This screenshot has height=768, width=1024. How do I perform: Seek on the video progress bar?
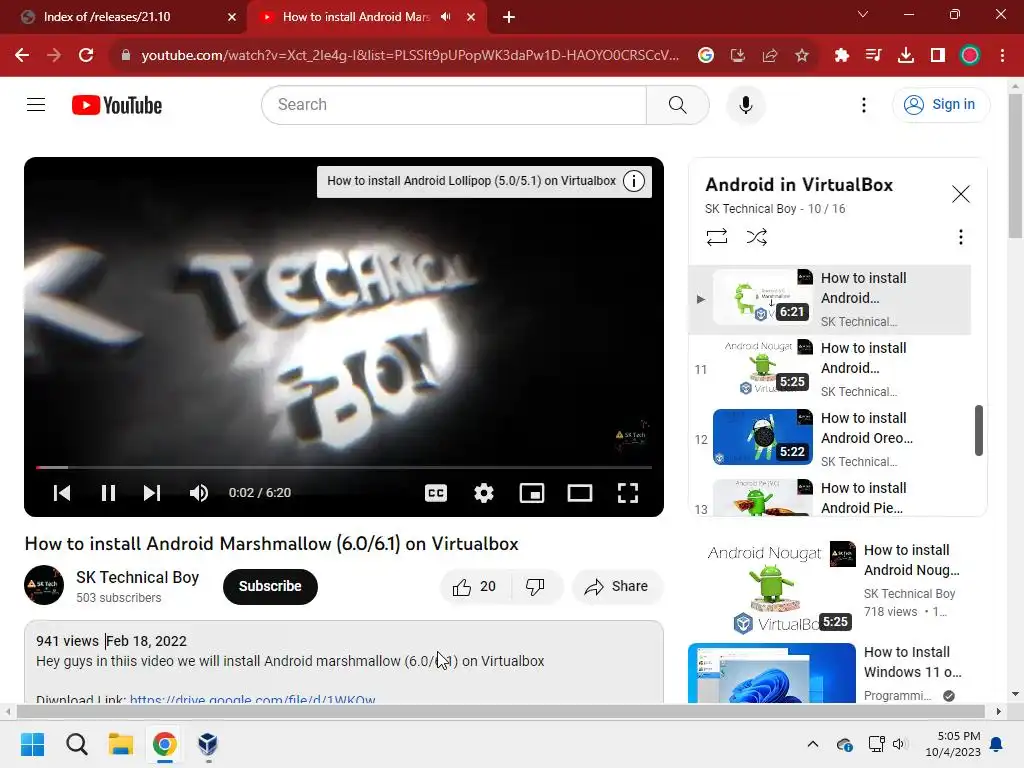(344, 467)
